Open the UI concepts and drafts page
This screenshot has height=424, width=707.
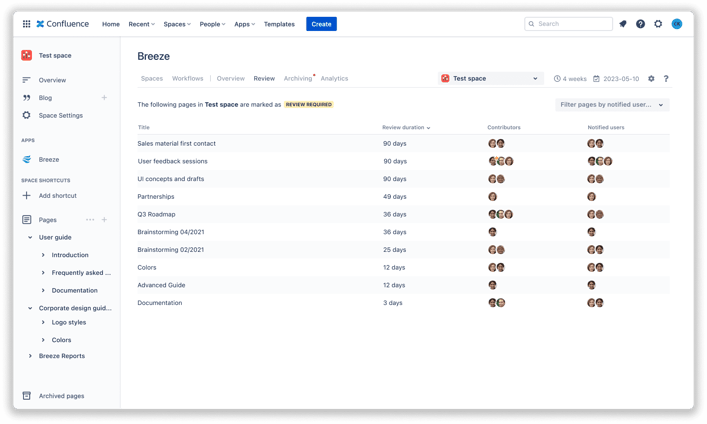[x=170, y=179]
